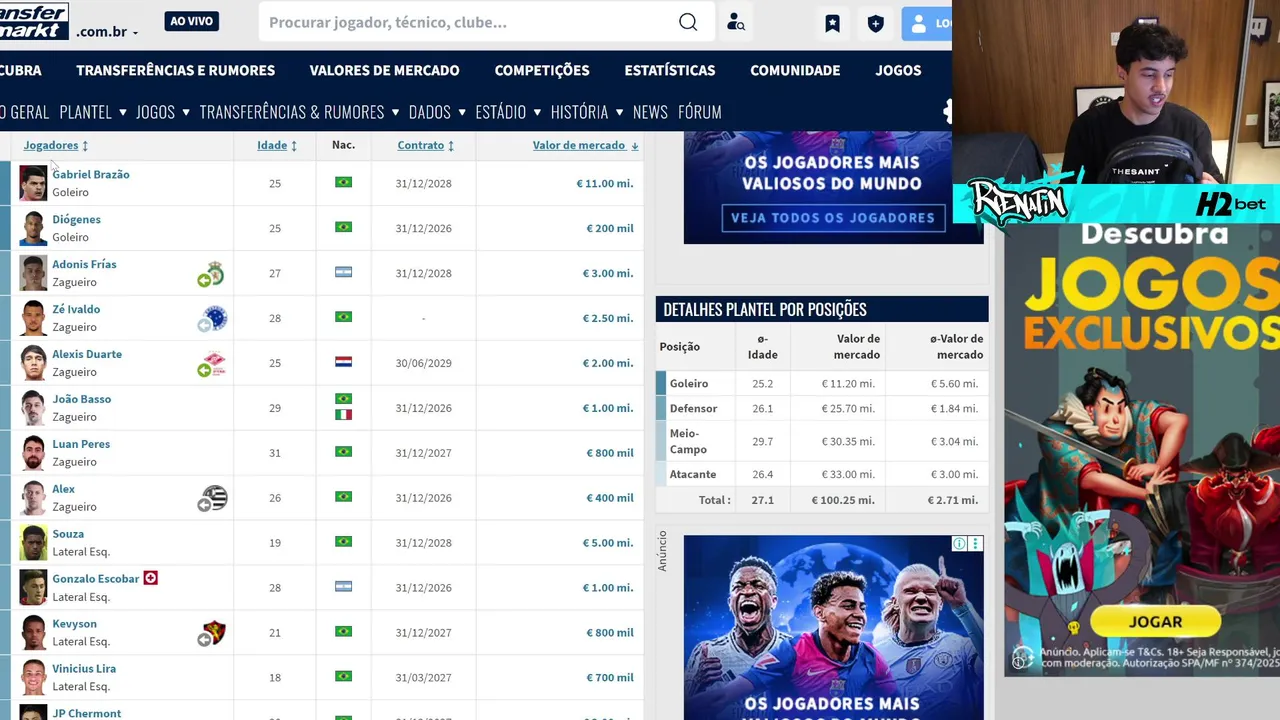
Task: Click Veja Todos os Jogadores button
Action: click(832, 218)
